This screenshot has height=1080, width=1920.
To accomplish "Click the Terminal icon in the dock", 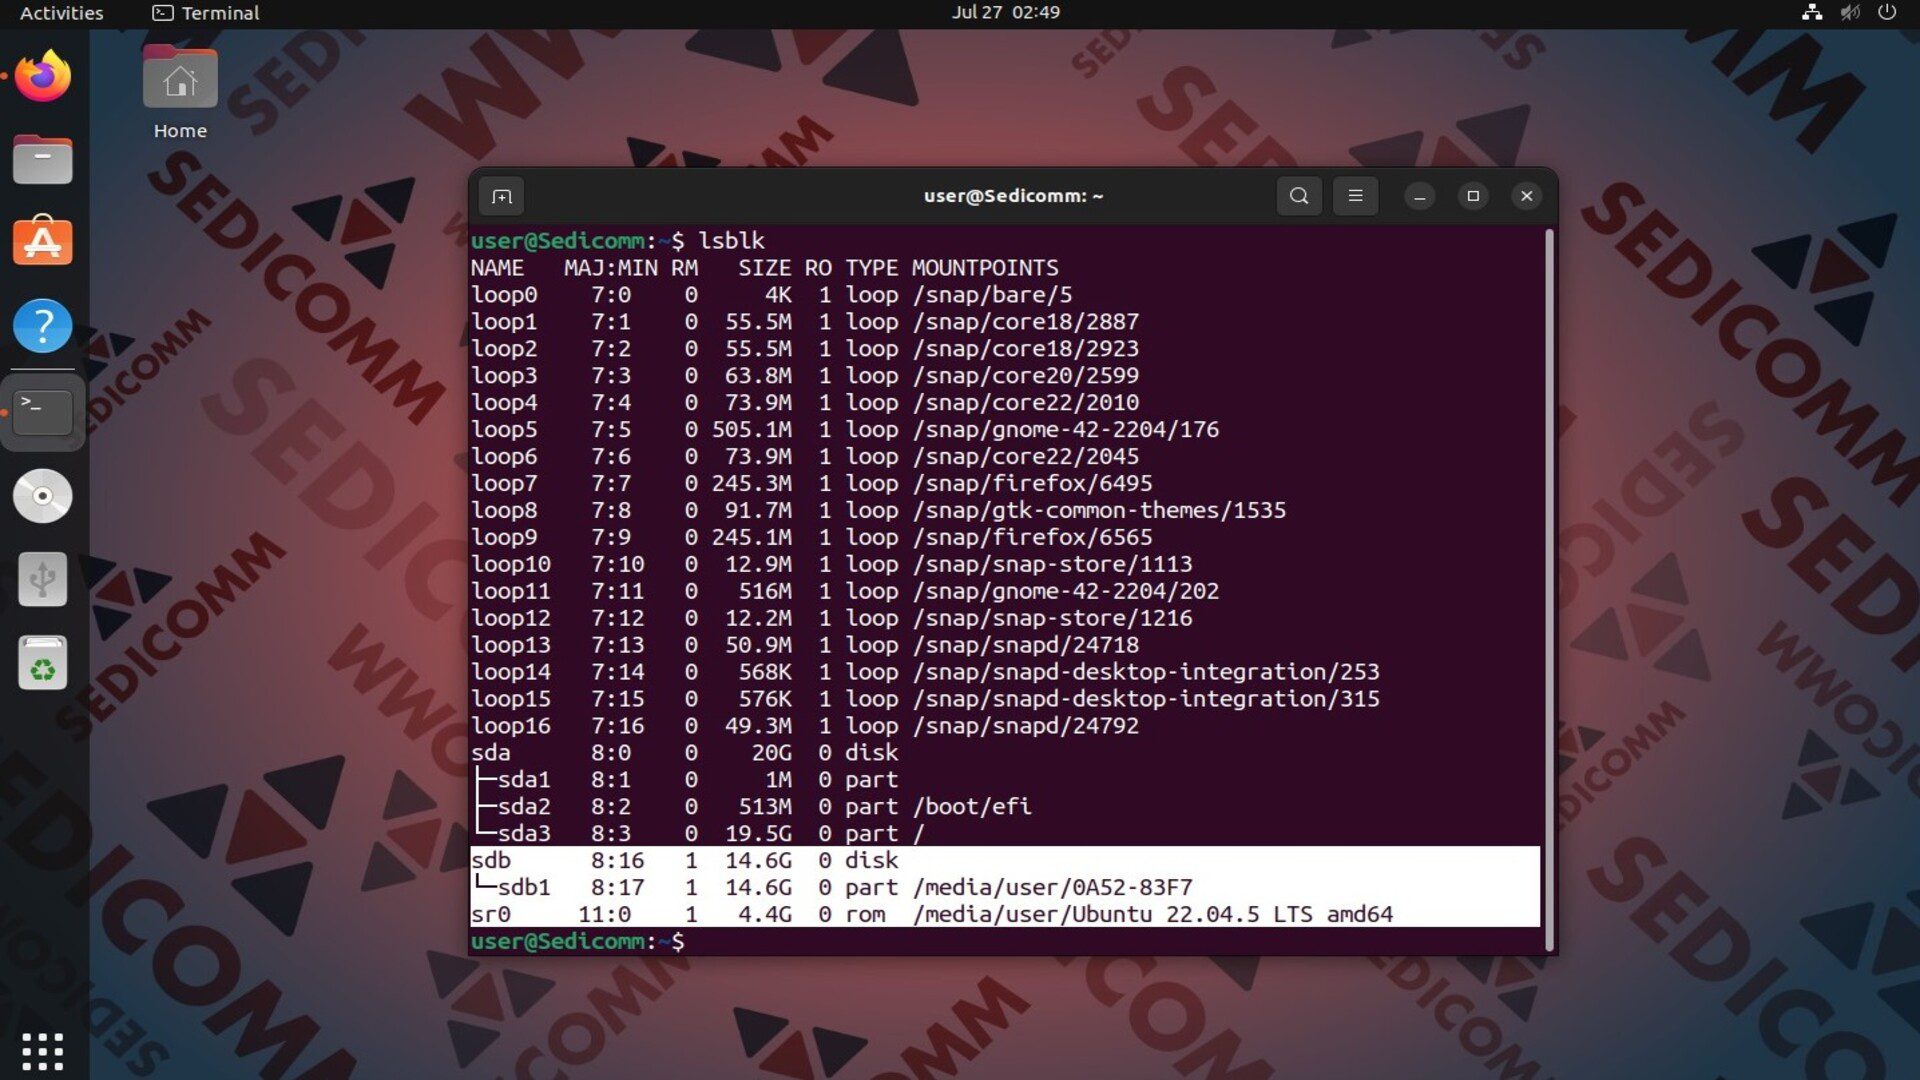I will (43, 411).
